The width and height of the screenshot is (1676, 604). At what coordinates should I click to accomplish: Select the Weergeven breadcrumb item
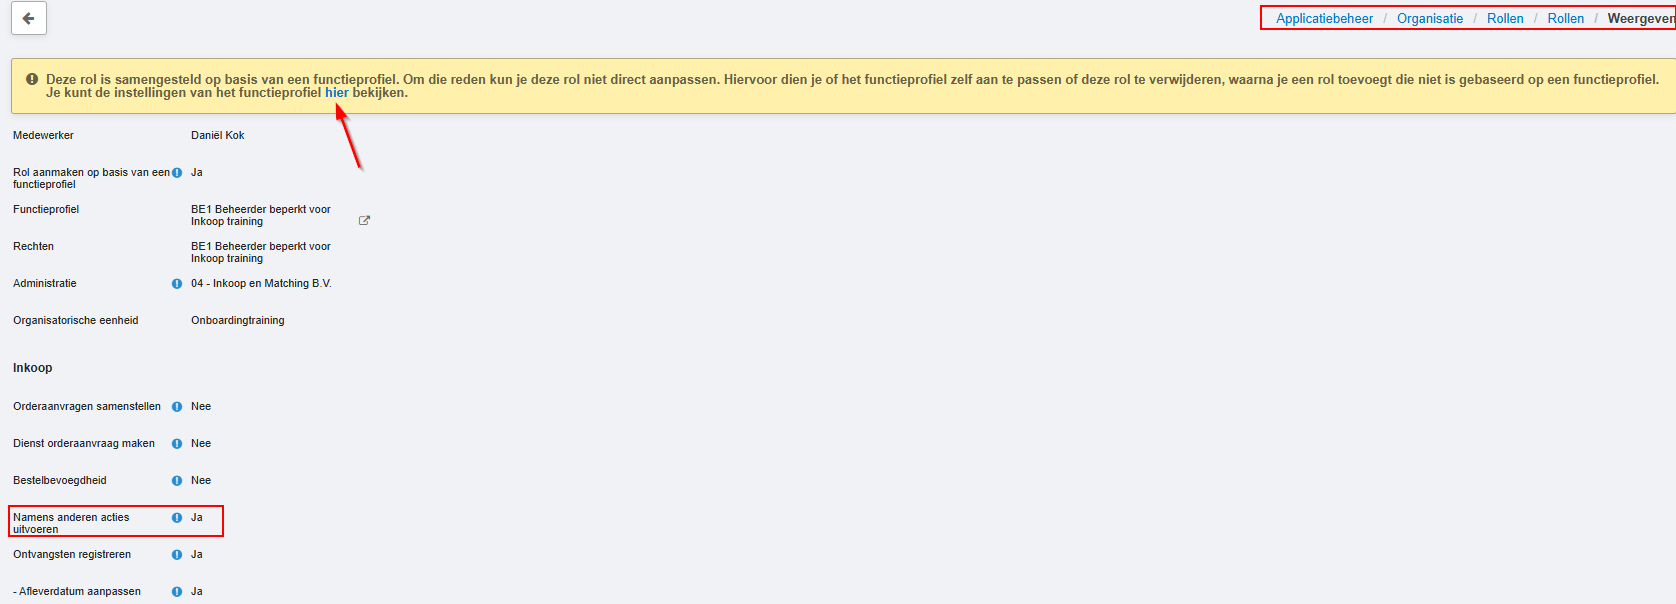(x=1641, y=19)
